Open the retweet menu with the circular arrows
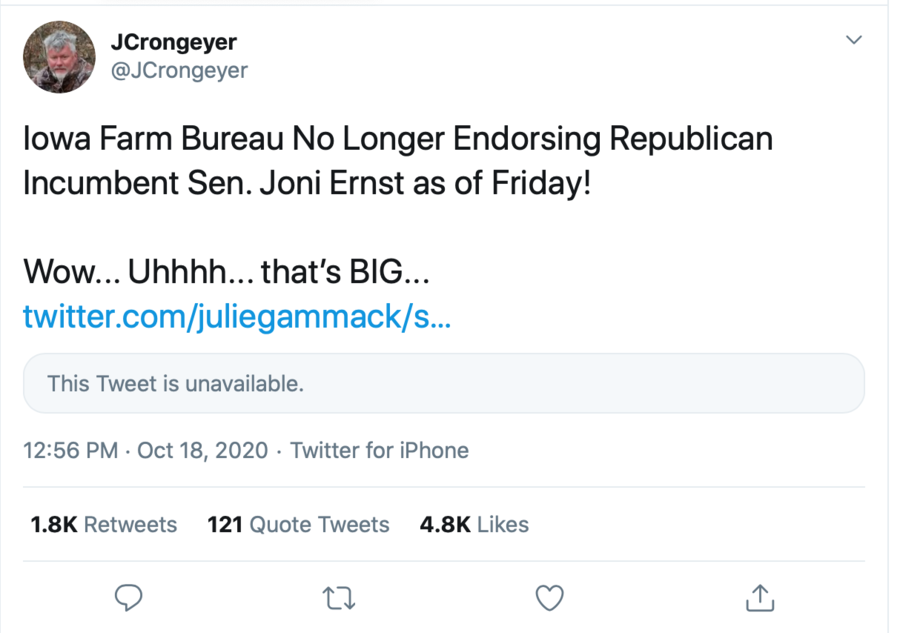 [339, 597]
